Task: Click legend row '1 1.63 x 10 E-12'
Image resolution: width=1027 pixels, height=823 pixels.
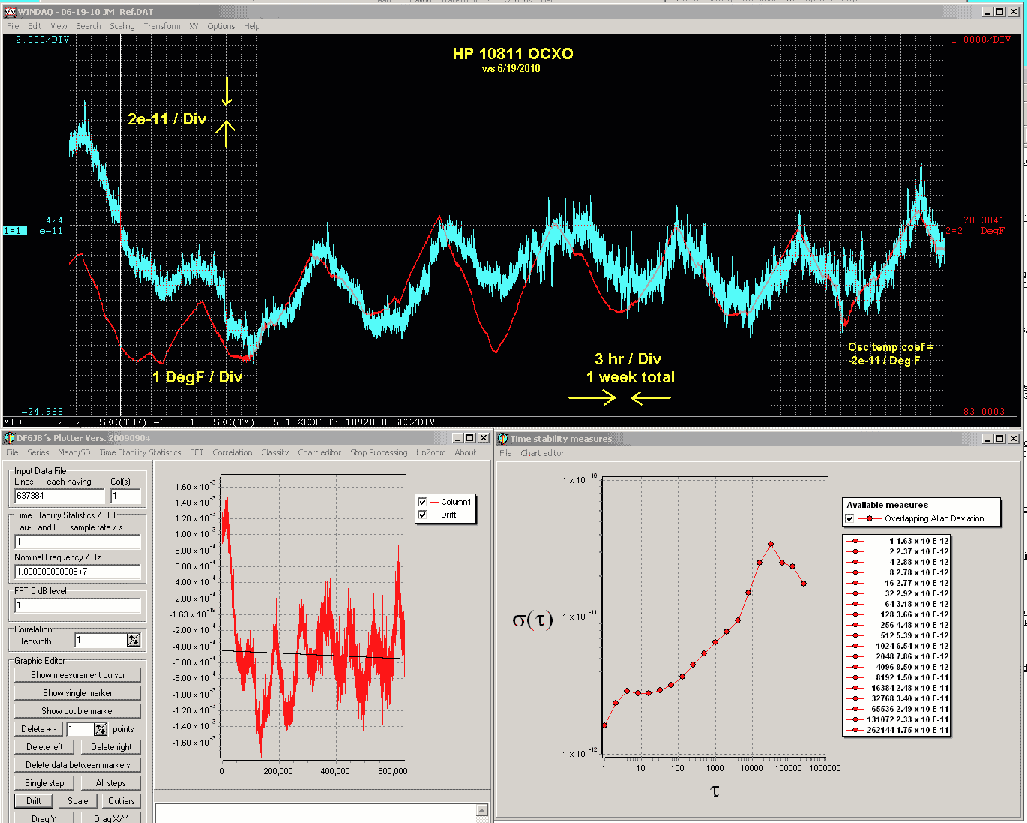Action: (x=896, y=541)
